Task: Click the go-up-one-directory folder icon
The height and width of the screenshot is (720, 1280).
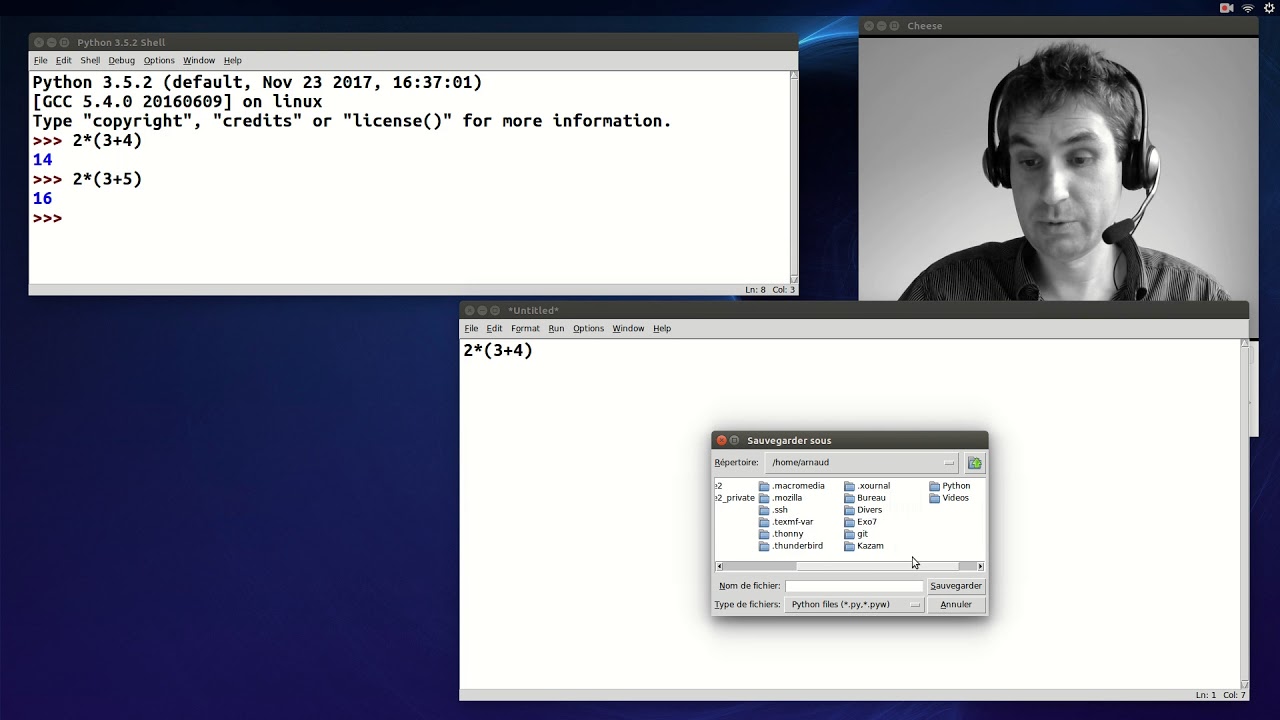Action: click(975, 463)
